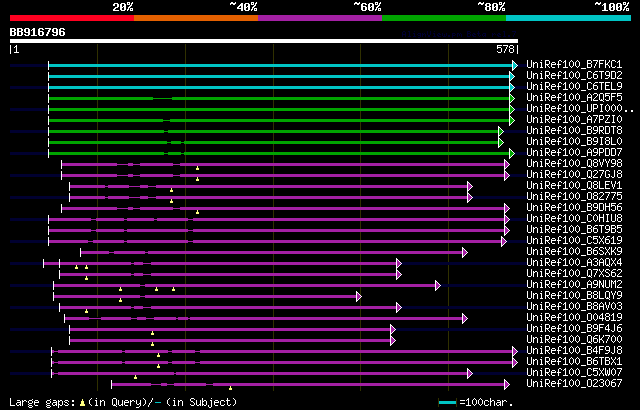Click the 578 sequence end position label
Screen dimensions: 640x410
pyautogui.click(x=505, y=49)
